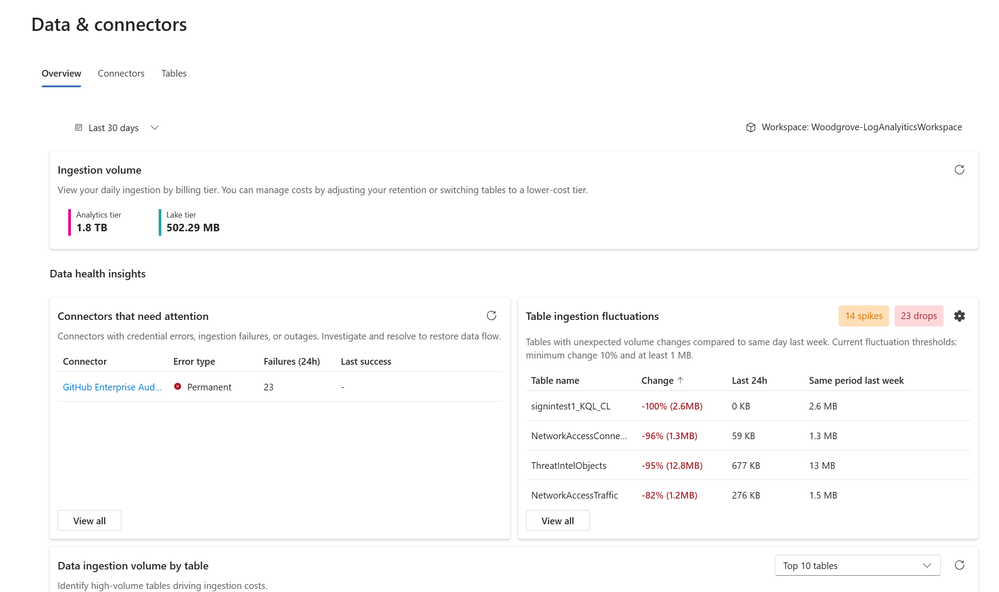Switch to the Overview tab
The width and height of the screenshot is (999, 592).
[x=61, y=73]
